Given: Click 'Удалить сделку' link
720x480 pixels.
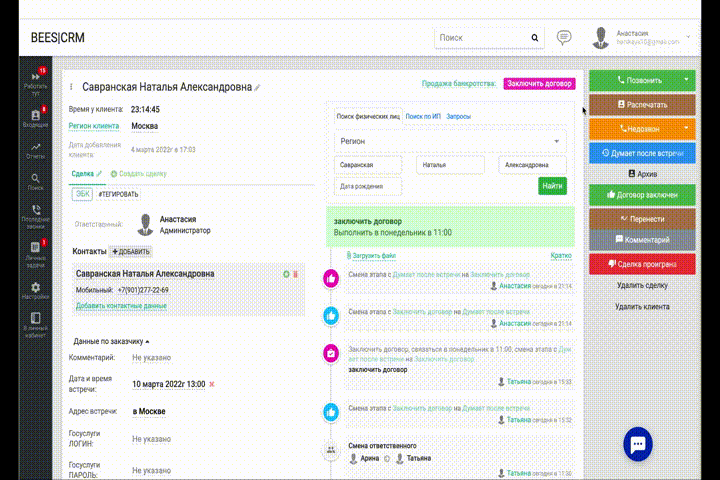Looking at the screenshot, I should point(642,285).
